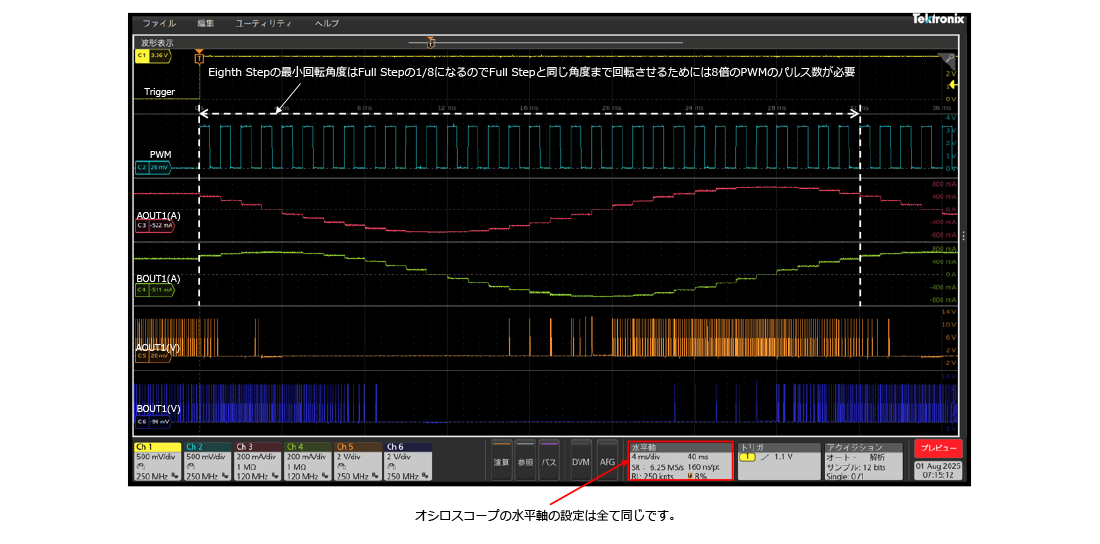This screenshot has width=1100, height=544.
Task: Add a reference waveform with 参照
Action: tap(525, 461)
